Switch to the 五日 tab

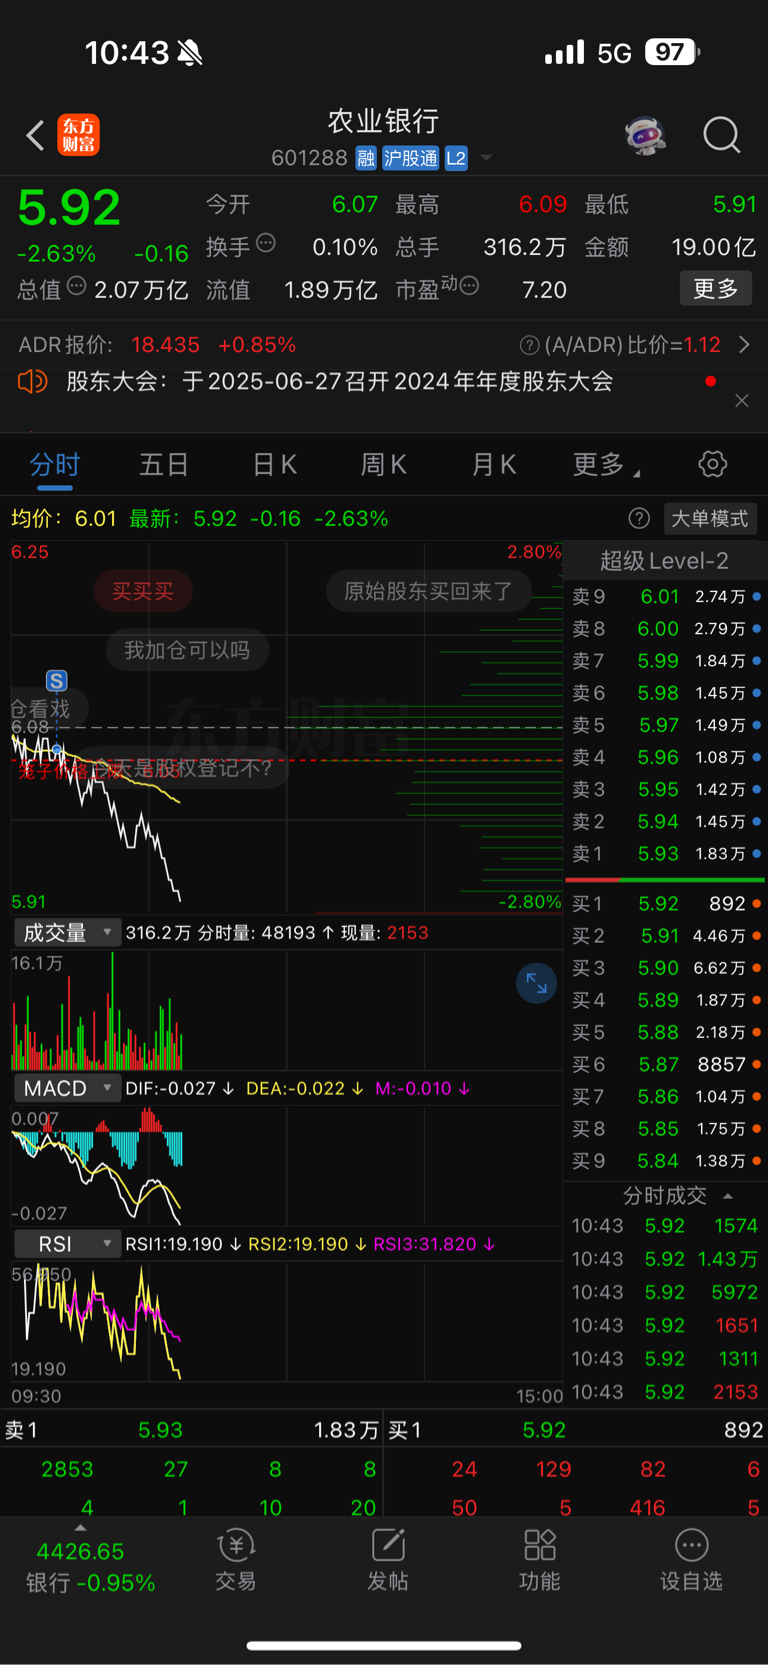pos(164,465)
